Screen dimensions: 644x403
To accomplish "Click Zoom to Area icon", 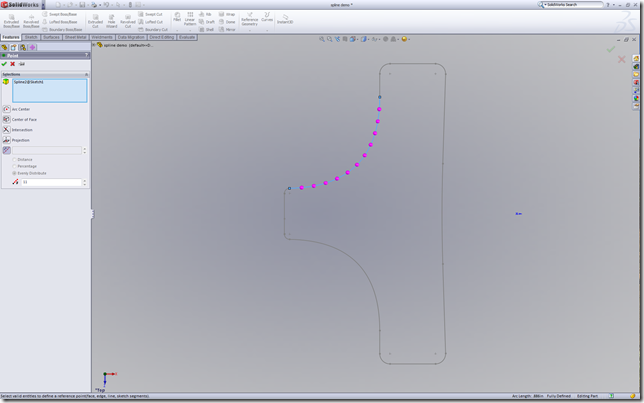I will coord(329,39).
